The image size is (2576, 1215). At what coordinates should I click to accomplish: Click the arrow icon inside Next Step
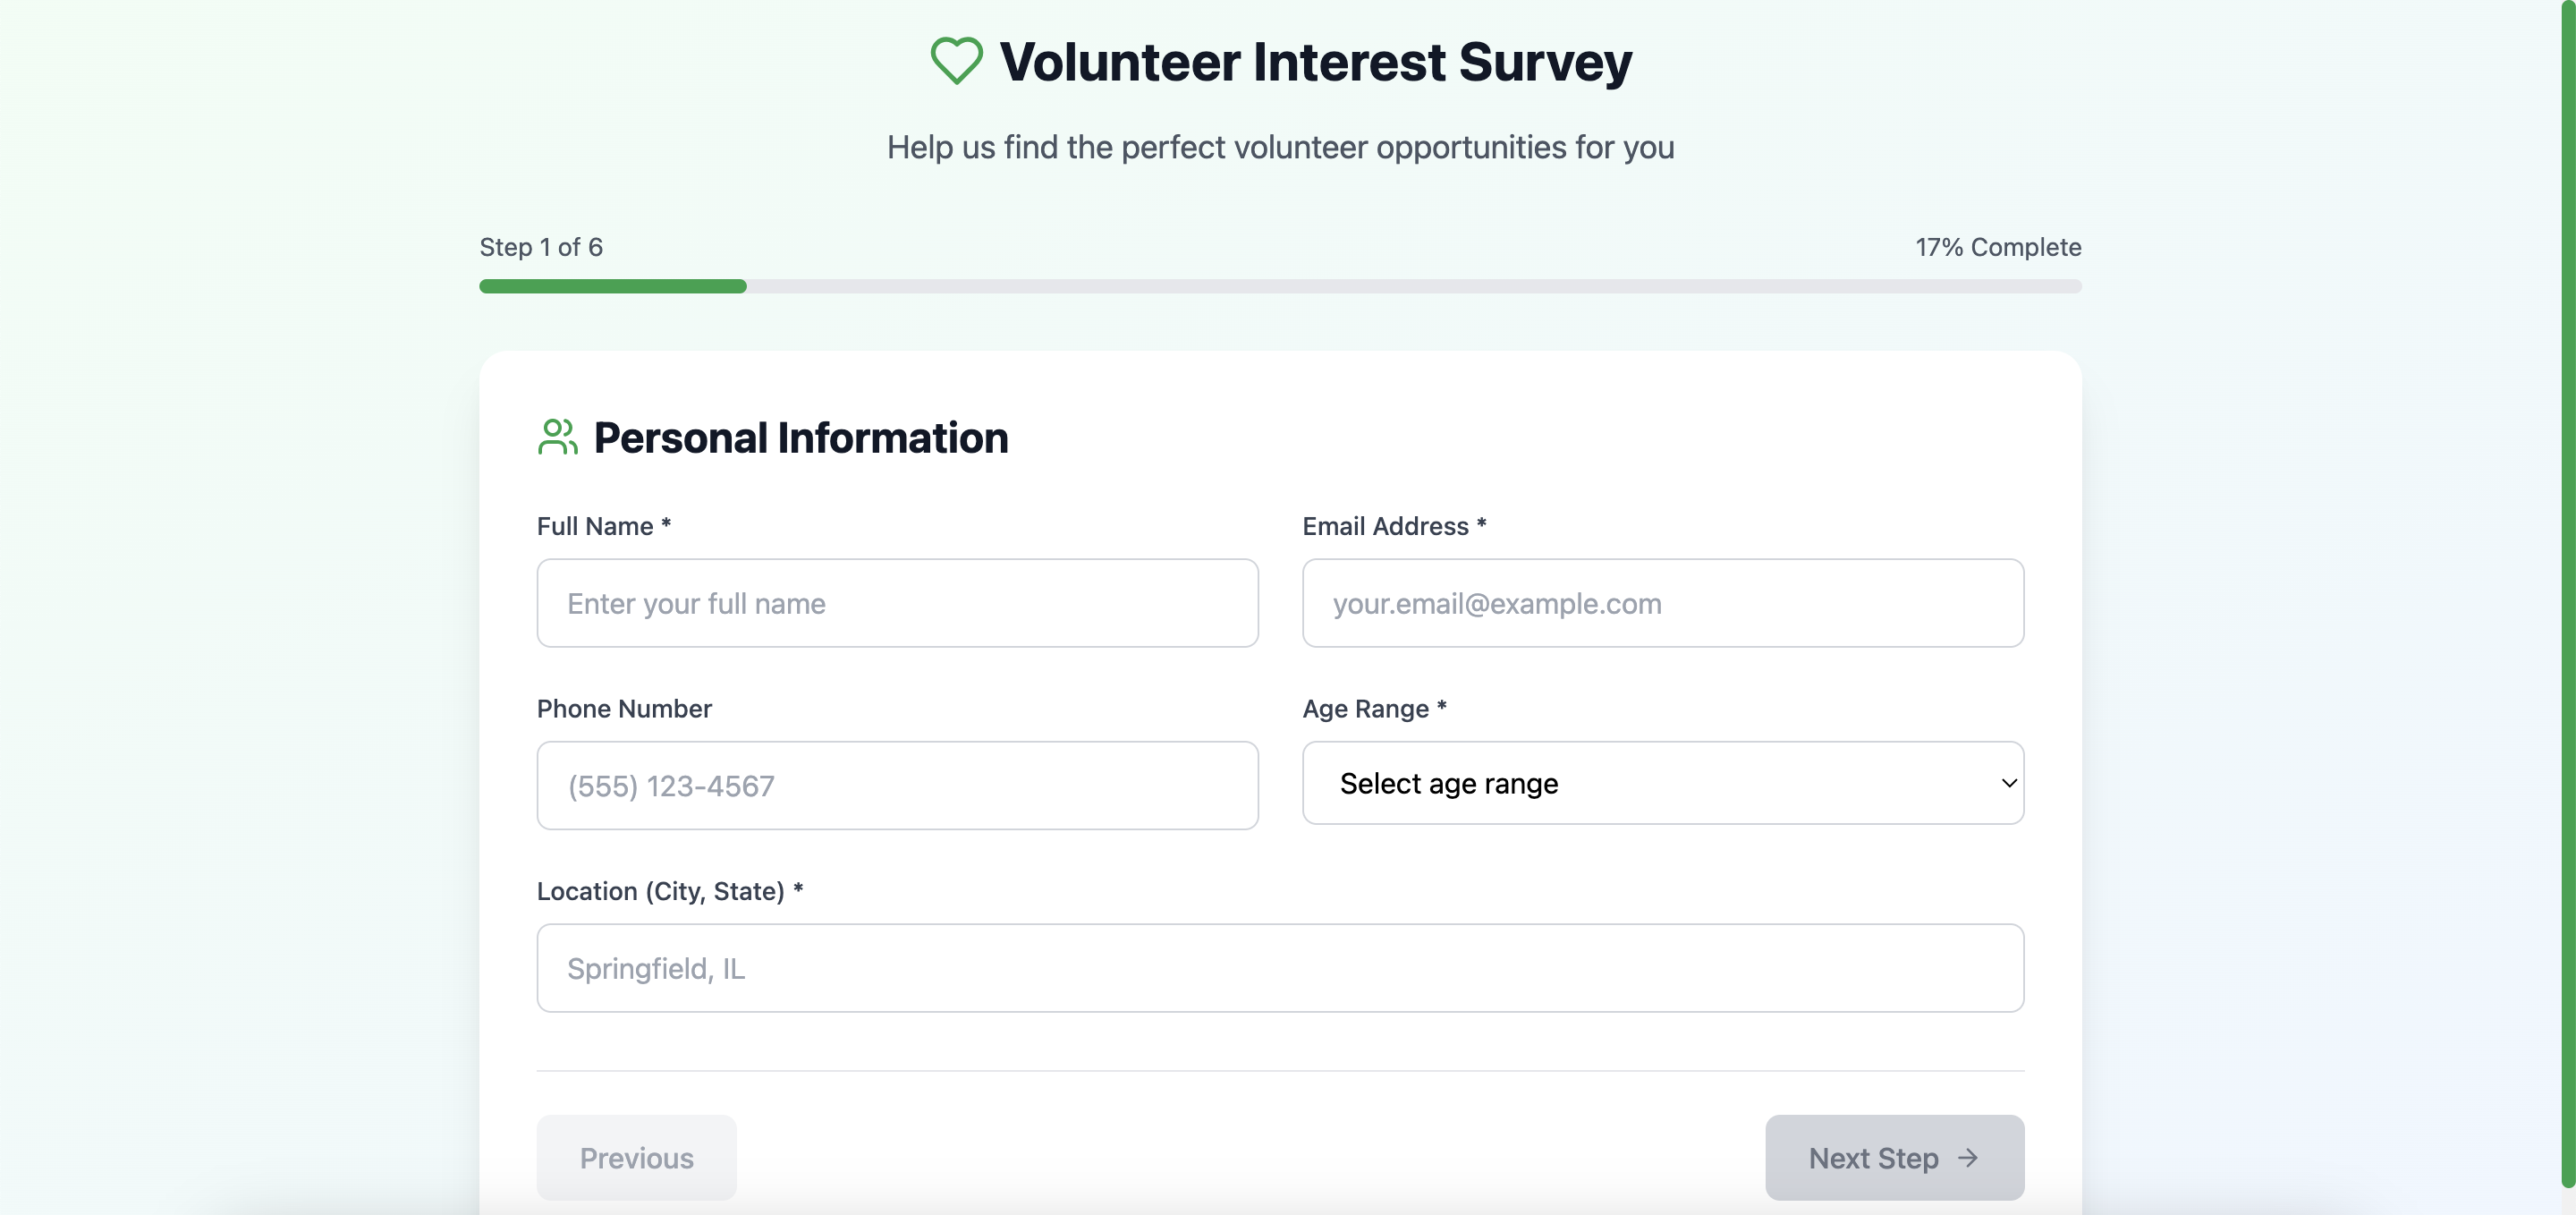1968,1157
